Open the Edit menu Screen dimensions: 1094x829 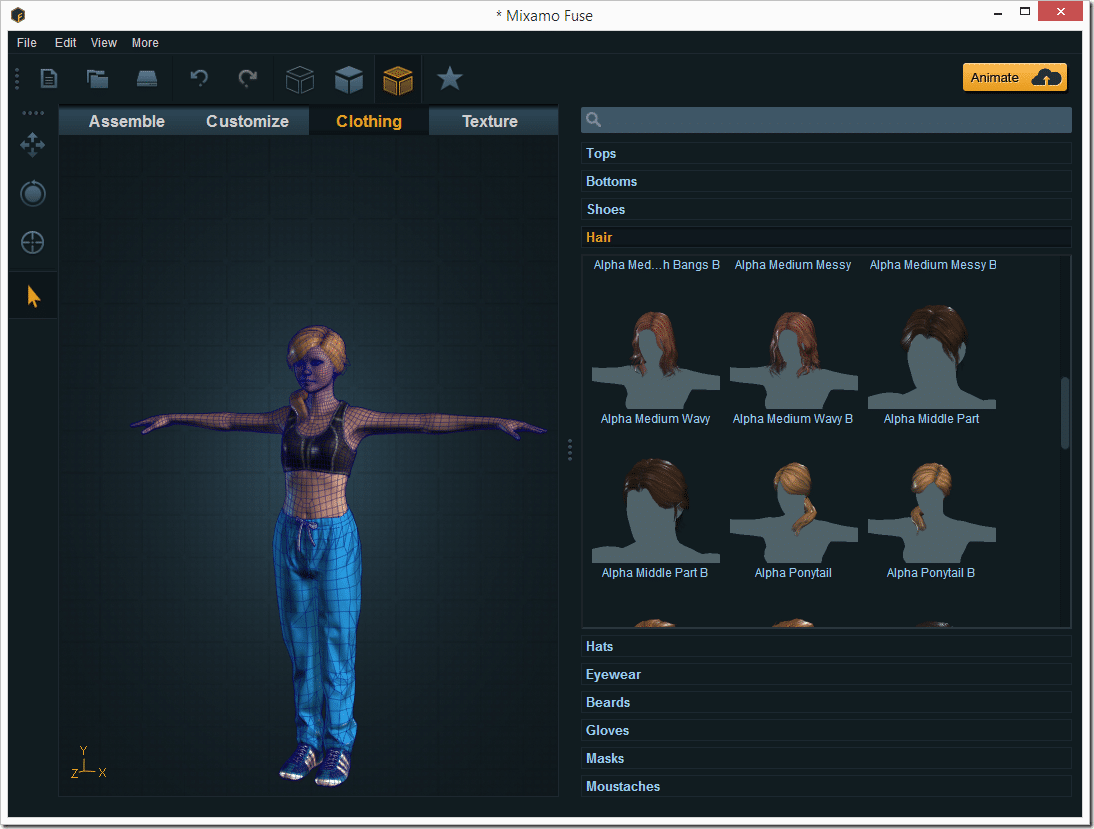coord(66,43)
